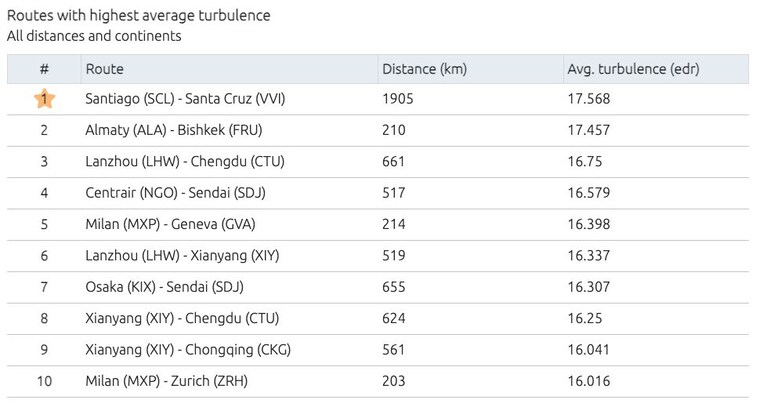Click the gold star rank 1 icon
Viewport: 767px width, 418px height.
[44, 99]
